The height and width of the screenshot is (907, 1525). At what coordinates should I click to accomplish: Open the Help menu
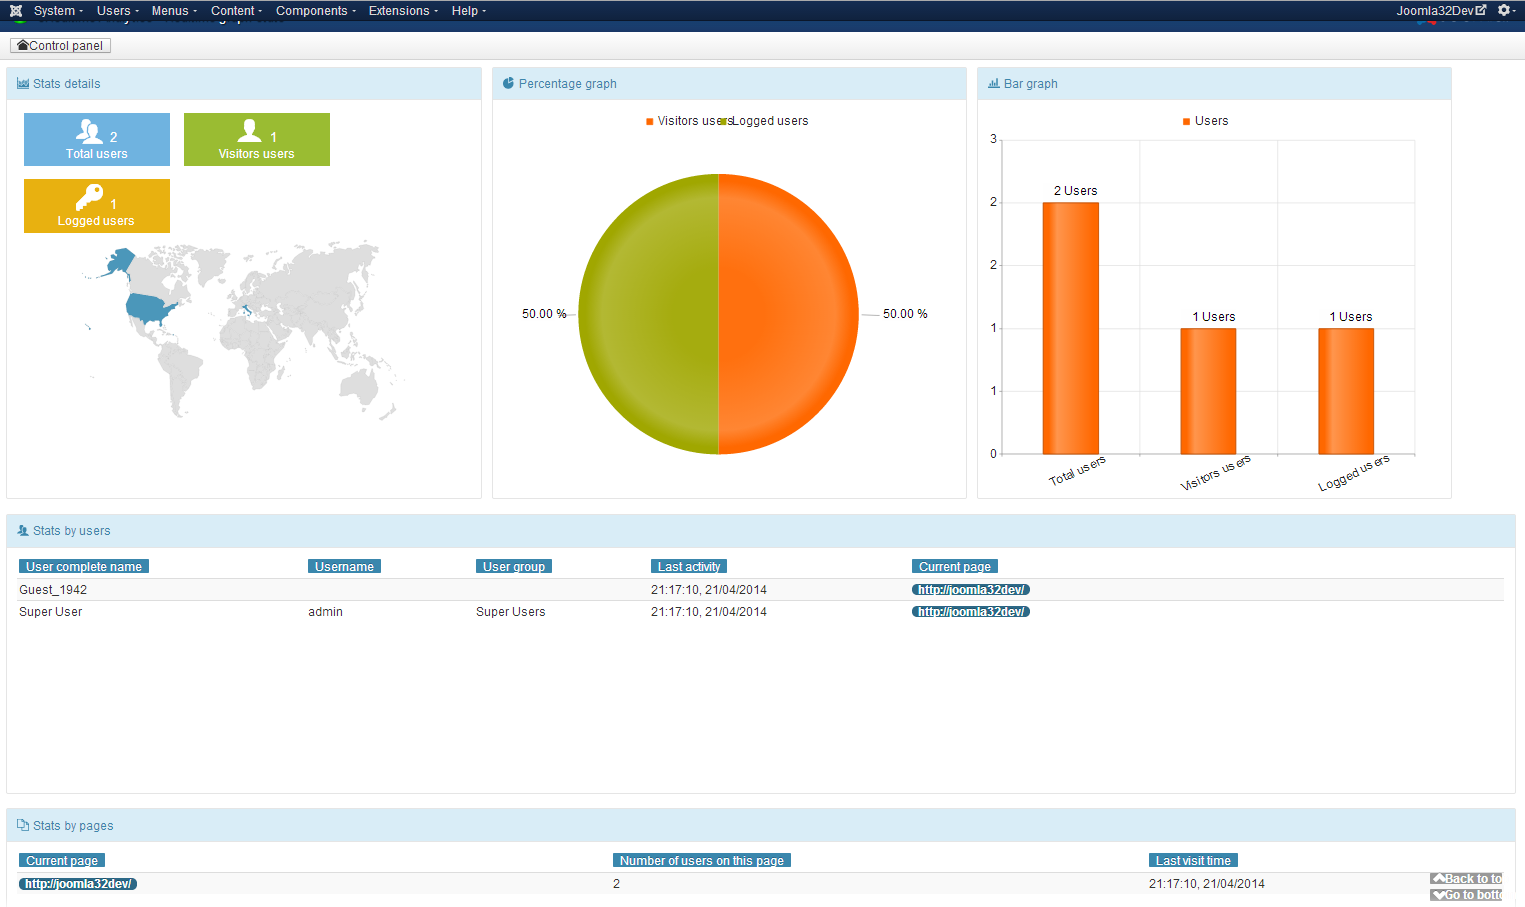[x=469, y=11]
